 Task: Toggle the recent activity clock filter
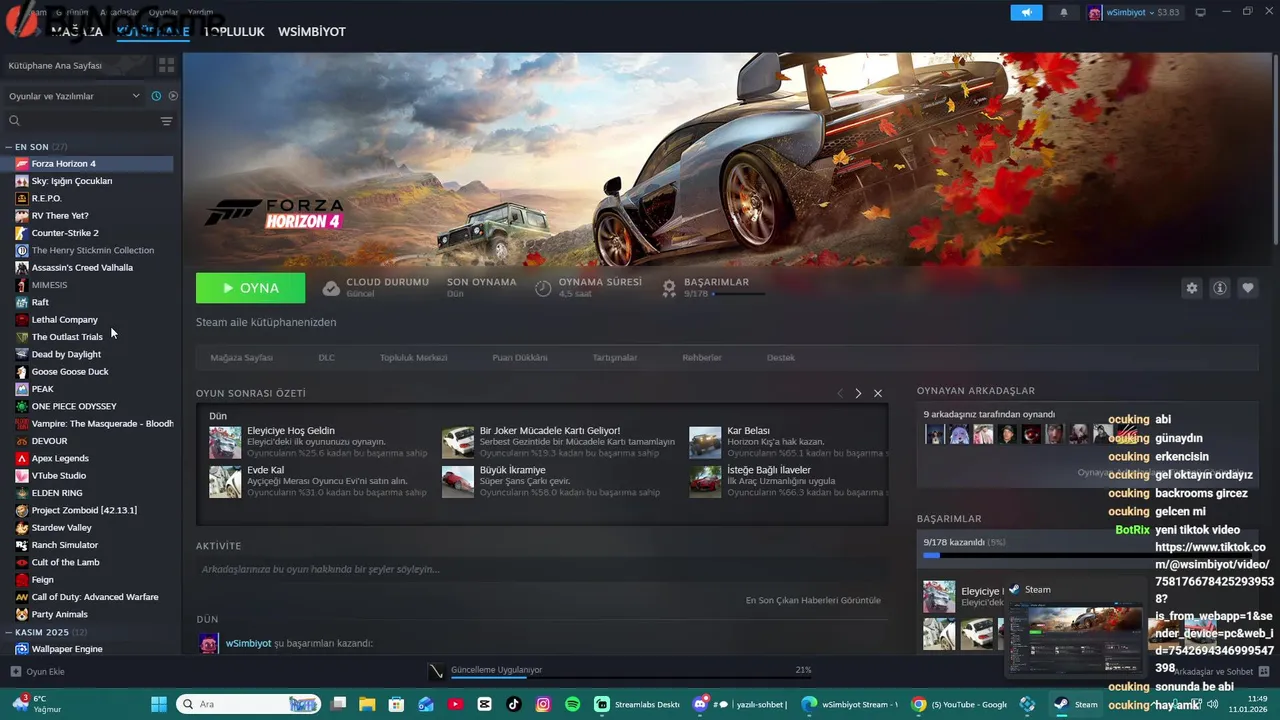pos(156,96)
